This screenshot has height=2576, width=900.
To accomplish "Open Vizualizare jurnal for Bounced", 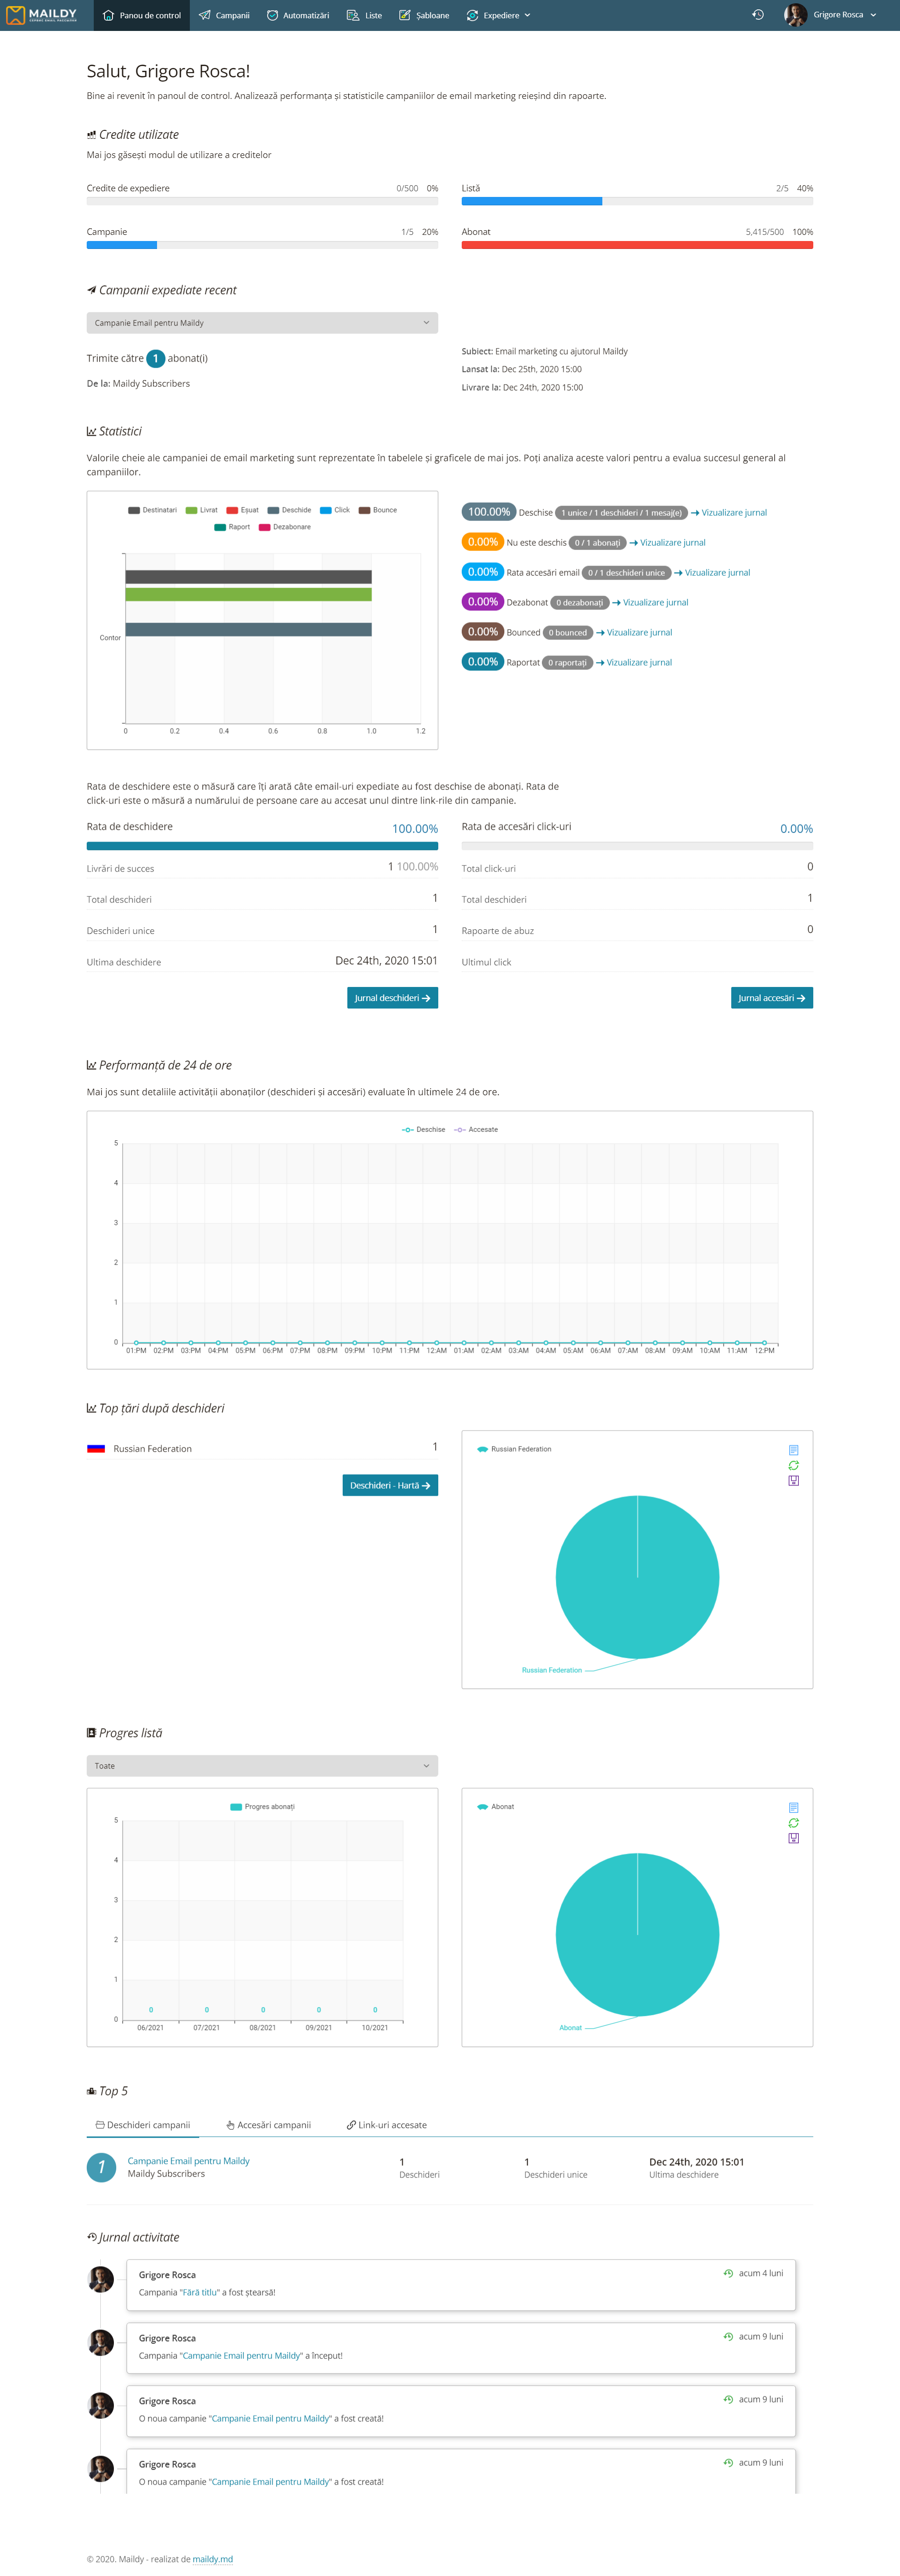I will pos(634,633).
